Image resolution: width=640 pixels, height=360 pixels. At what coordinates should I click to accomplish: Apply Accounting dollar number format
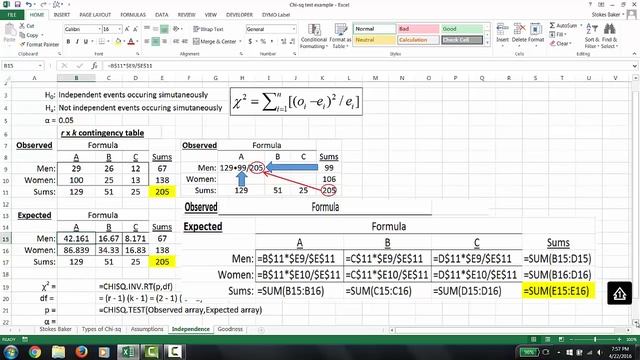pyautogui.click(x=250, y=41)
